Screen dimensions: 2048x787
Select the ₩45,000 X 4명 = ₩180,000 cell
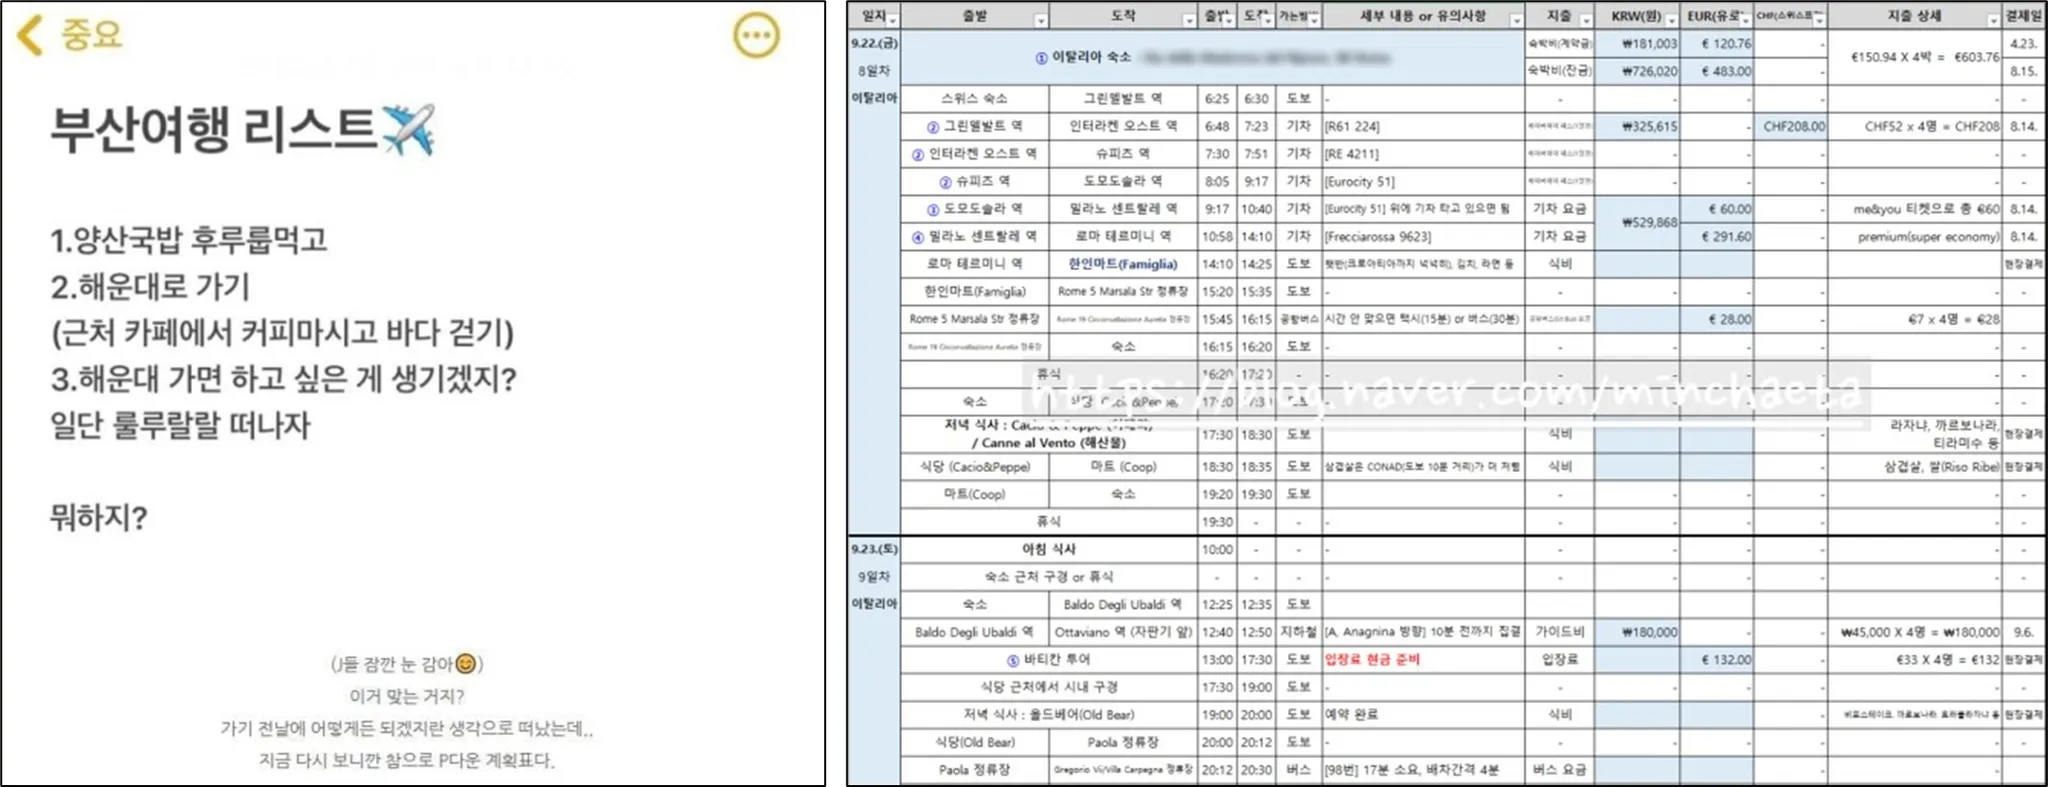tap(1914, 632)
